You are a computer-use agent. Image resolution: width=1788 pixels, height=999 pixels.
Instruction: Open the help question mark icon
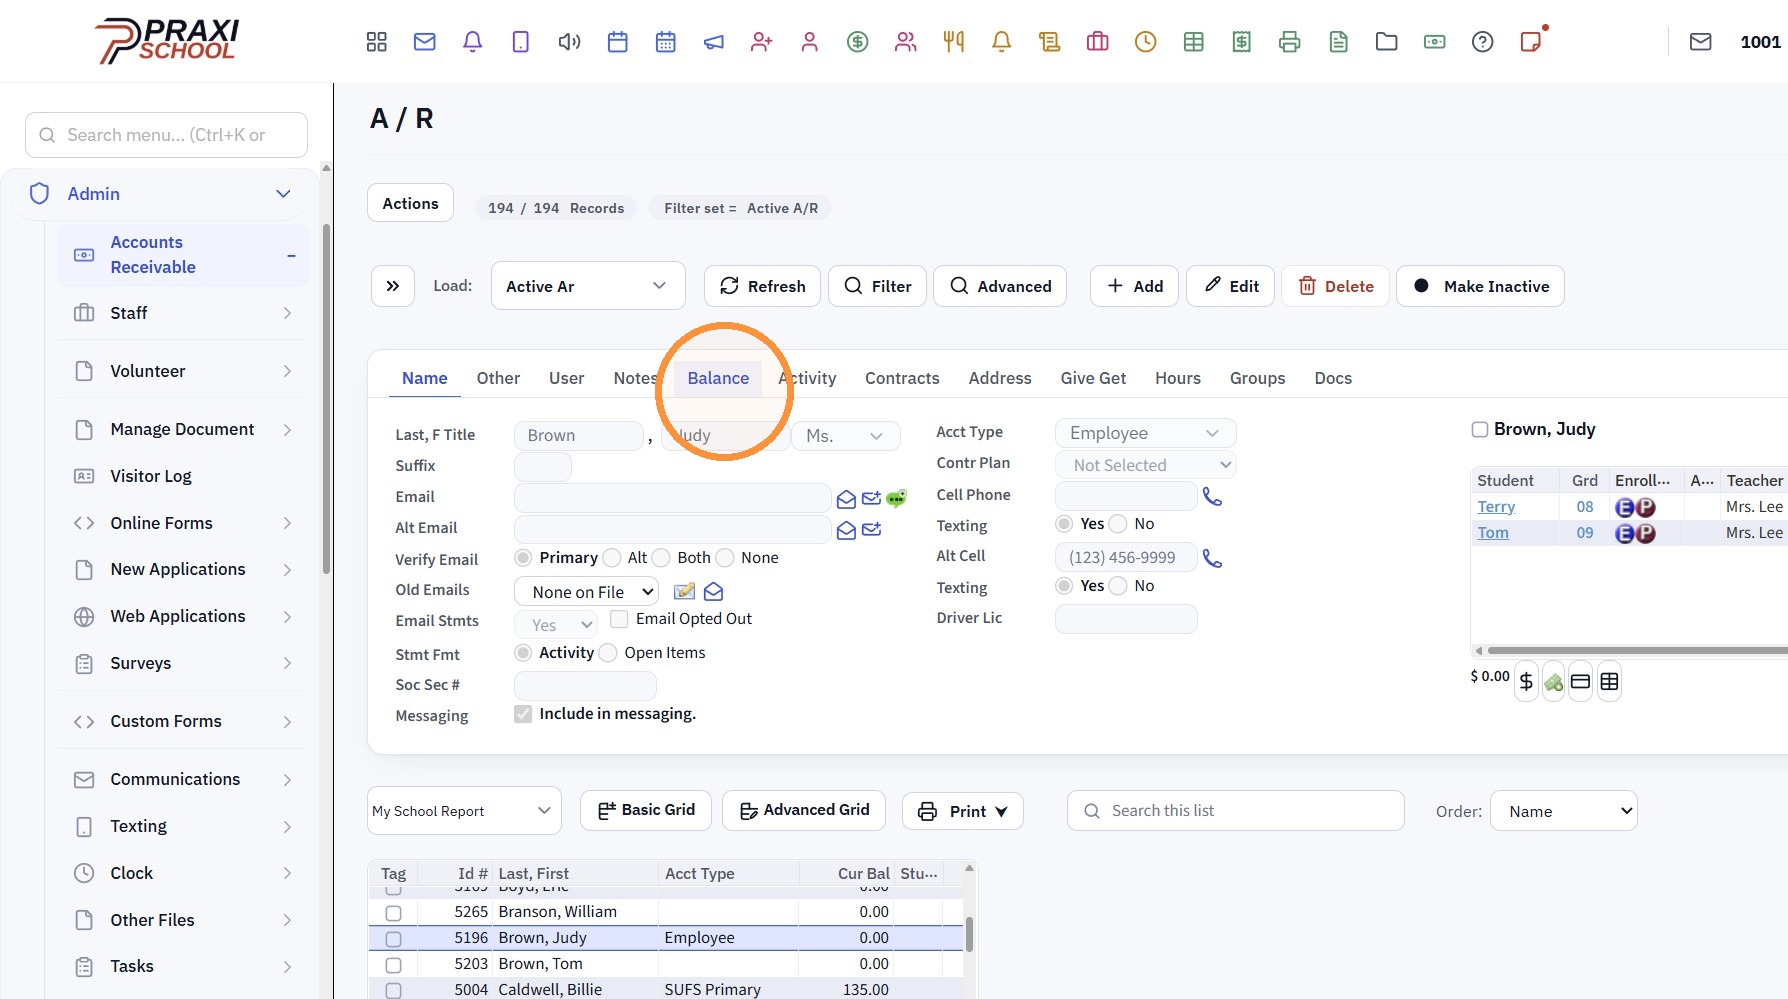pyautogui.click(x=1482, y=42)
